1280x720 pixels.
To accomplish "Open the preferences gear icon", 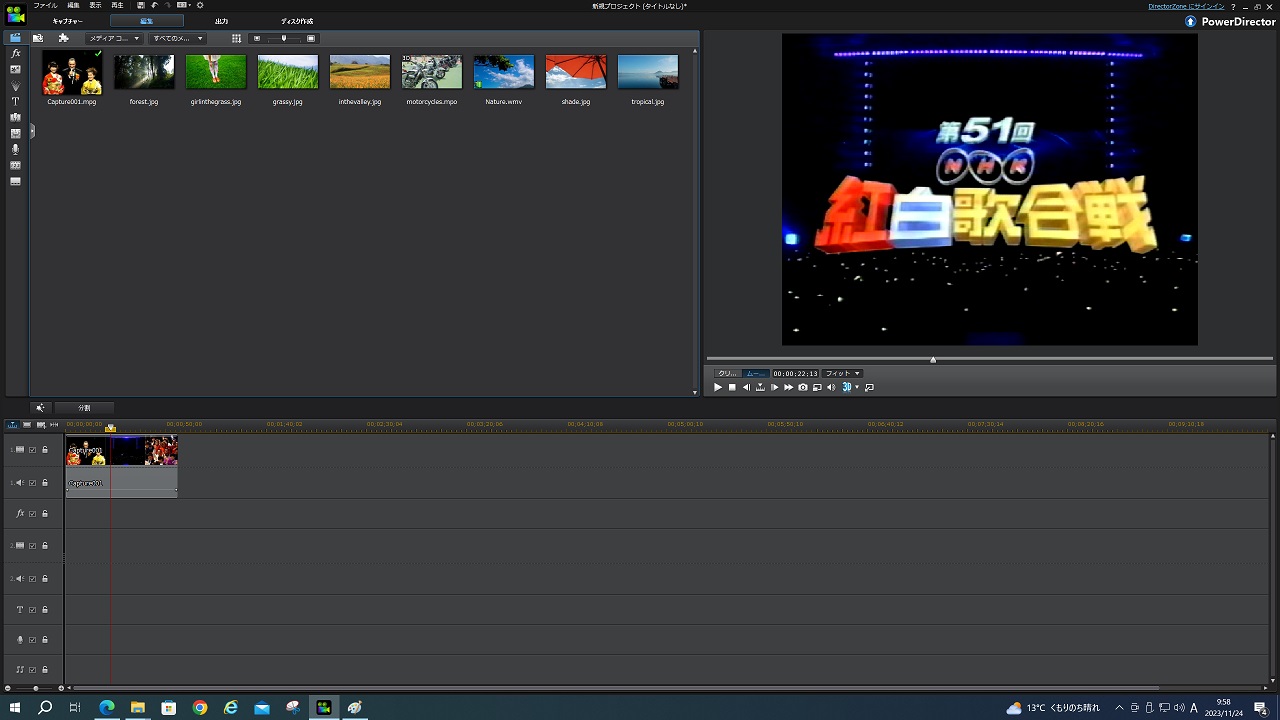I will click(x=200, y=5).
